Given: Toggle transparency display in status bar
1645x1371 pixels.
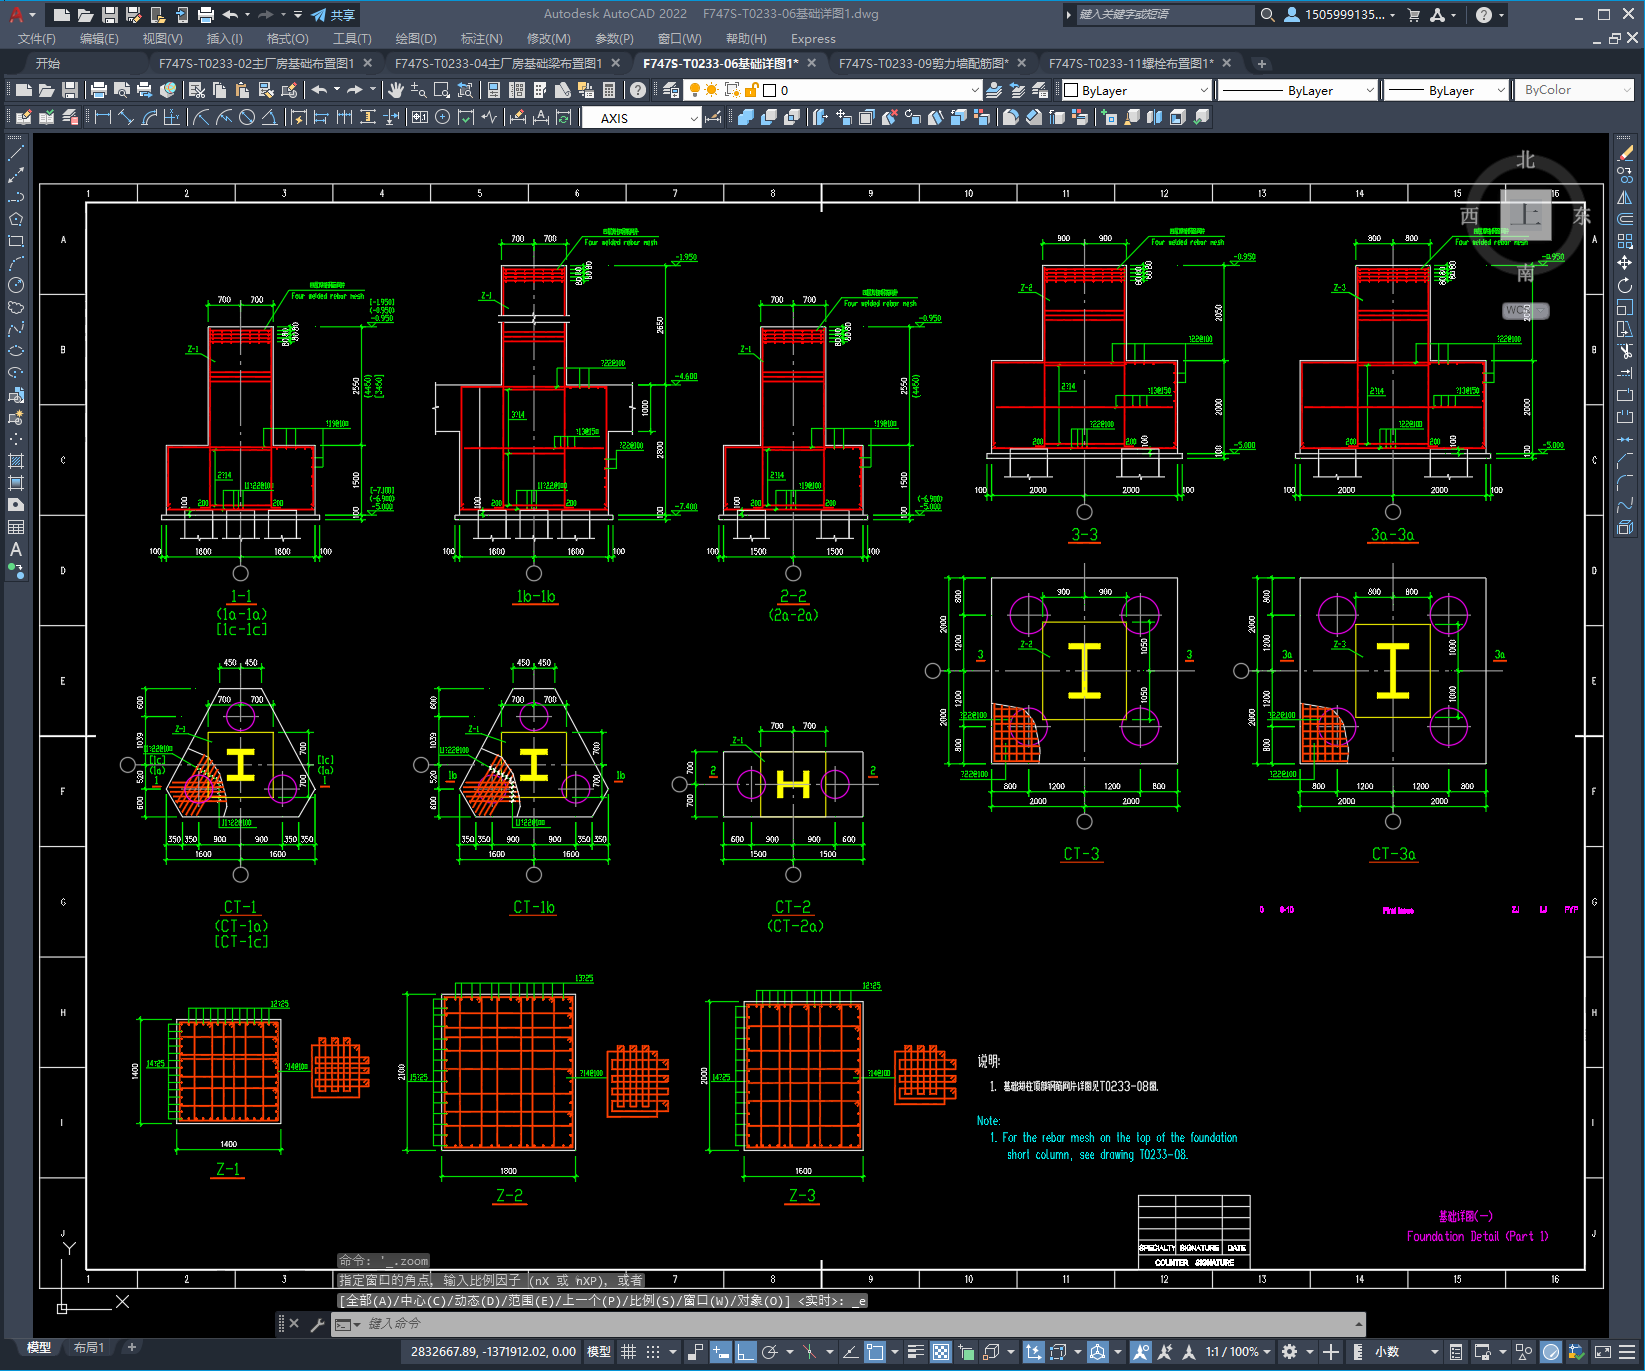Looking at the screenshot, I should point(941,1352).
